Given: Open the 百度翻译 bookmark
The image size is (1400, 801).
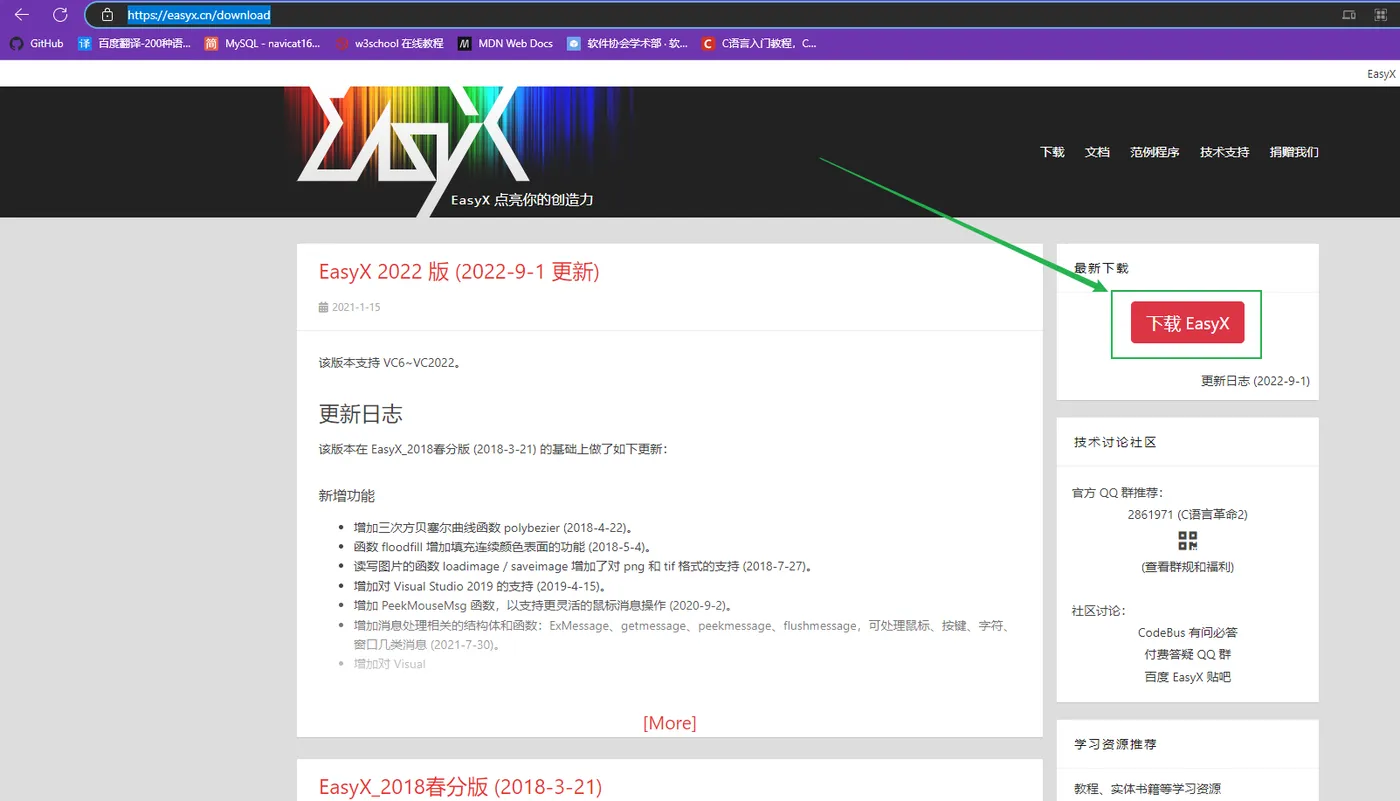Looking at the screenshot, I should (134, 43).
